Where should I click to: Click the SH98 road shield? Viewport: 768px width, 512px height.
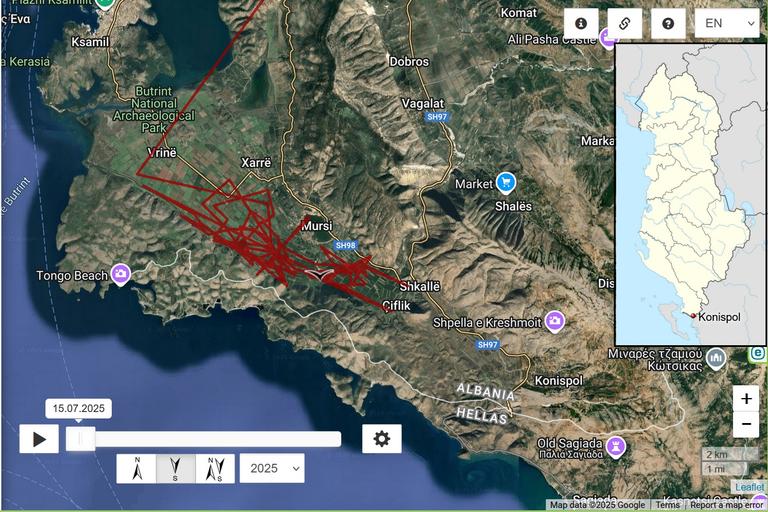(345, 245)
